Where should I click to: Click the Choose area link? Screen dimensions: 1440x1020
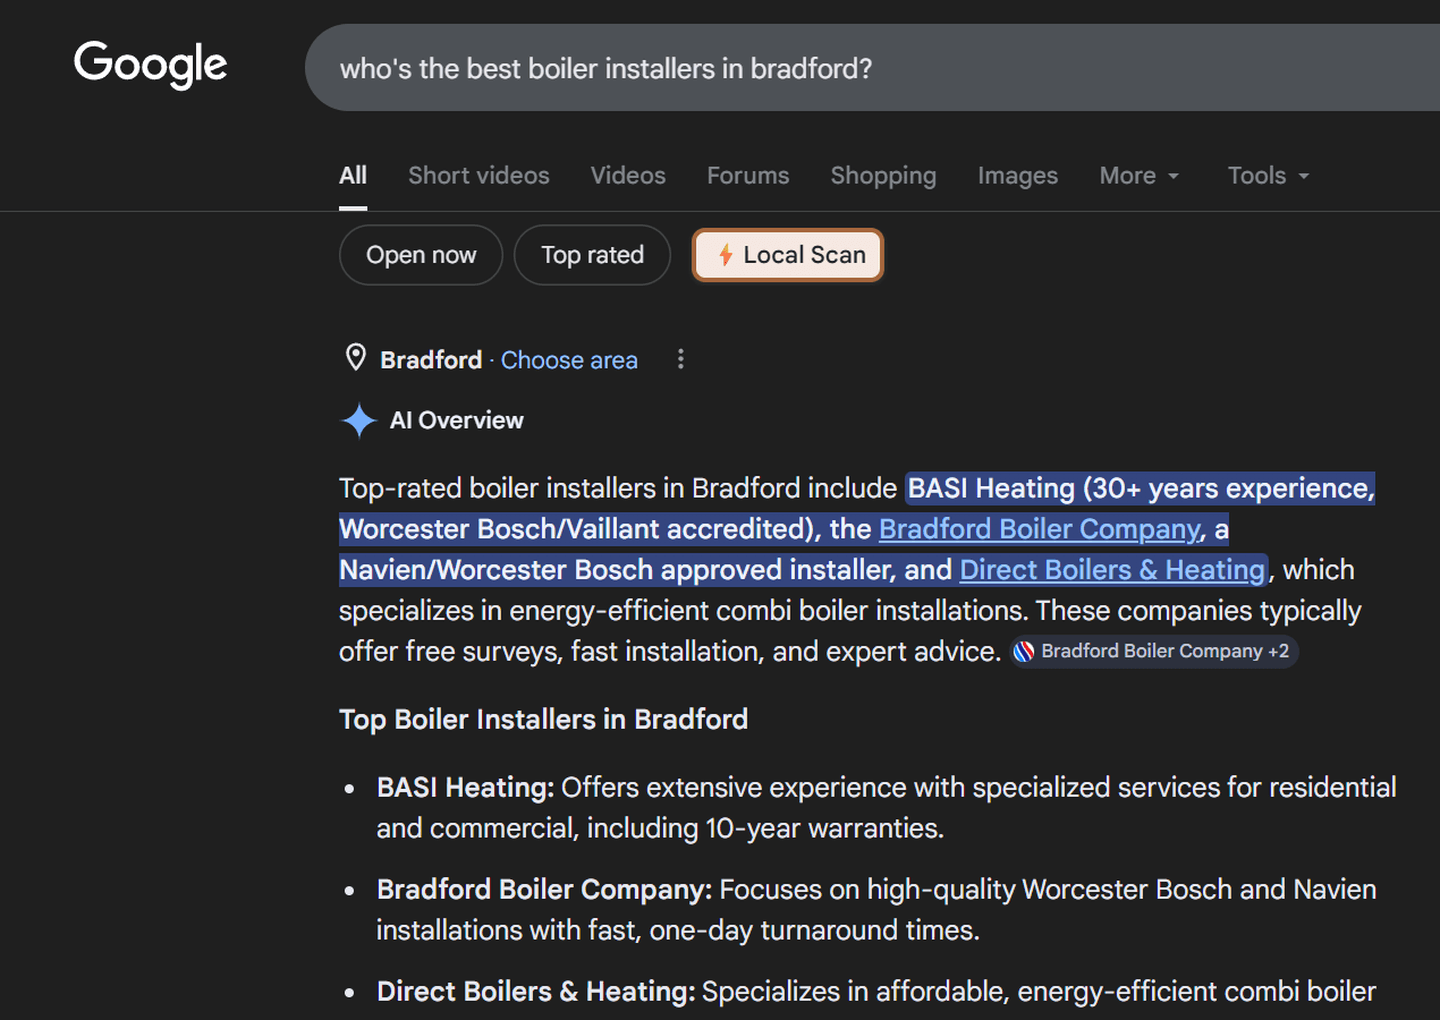[569, 360]
